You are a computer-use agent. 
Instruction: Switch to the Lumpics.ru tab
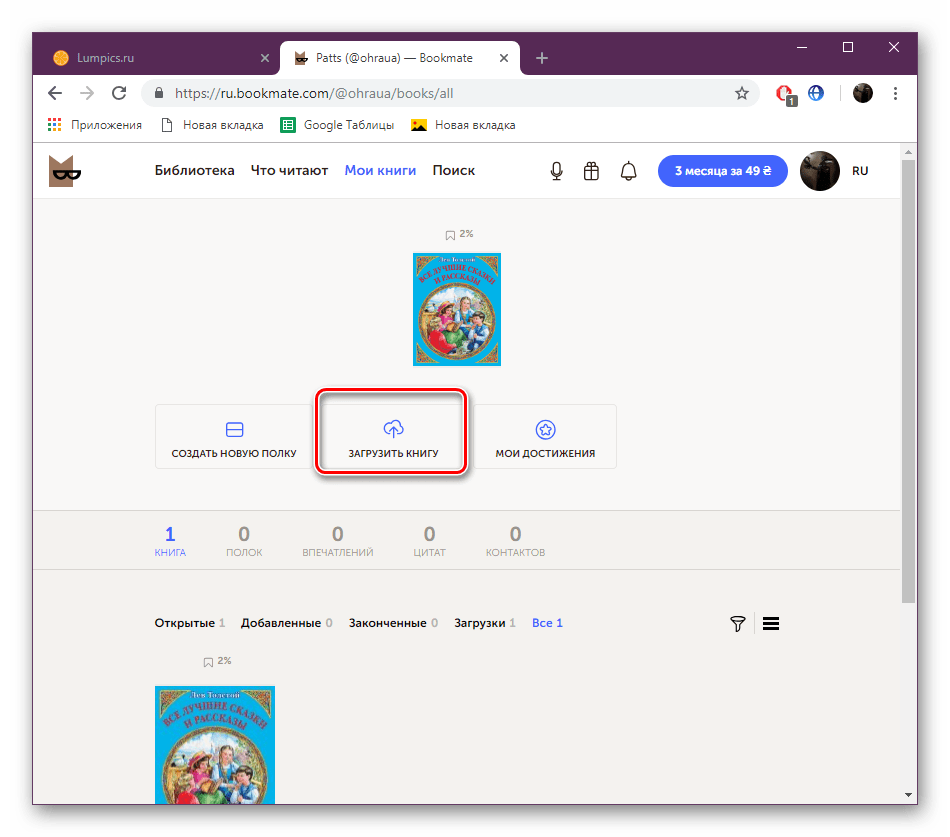point(158,58)
